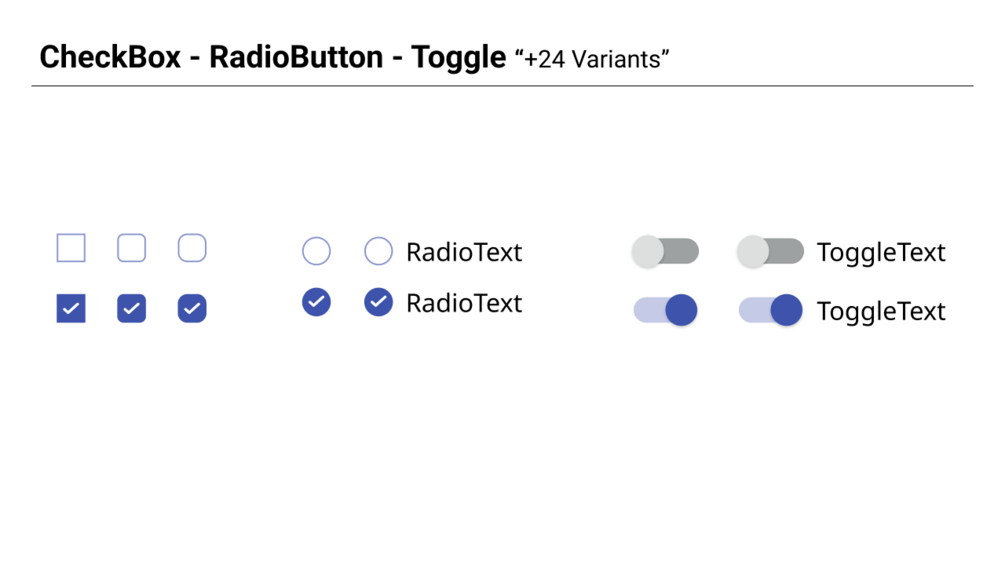The width and height of the screenshot is (1005, 565).
Task: Turn off the blue toggle beside ToggleText
Action: point(770,310)
